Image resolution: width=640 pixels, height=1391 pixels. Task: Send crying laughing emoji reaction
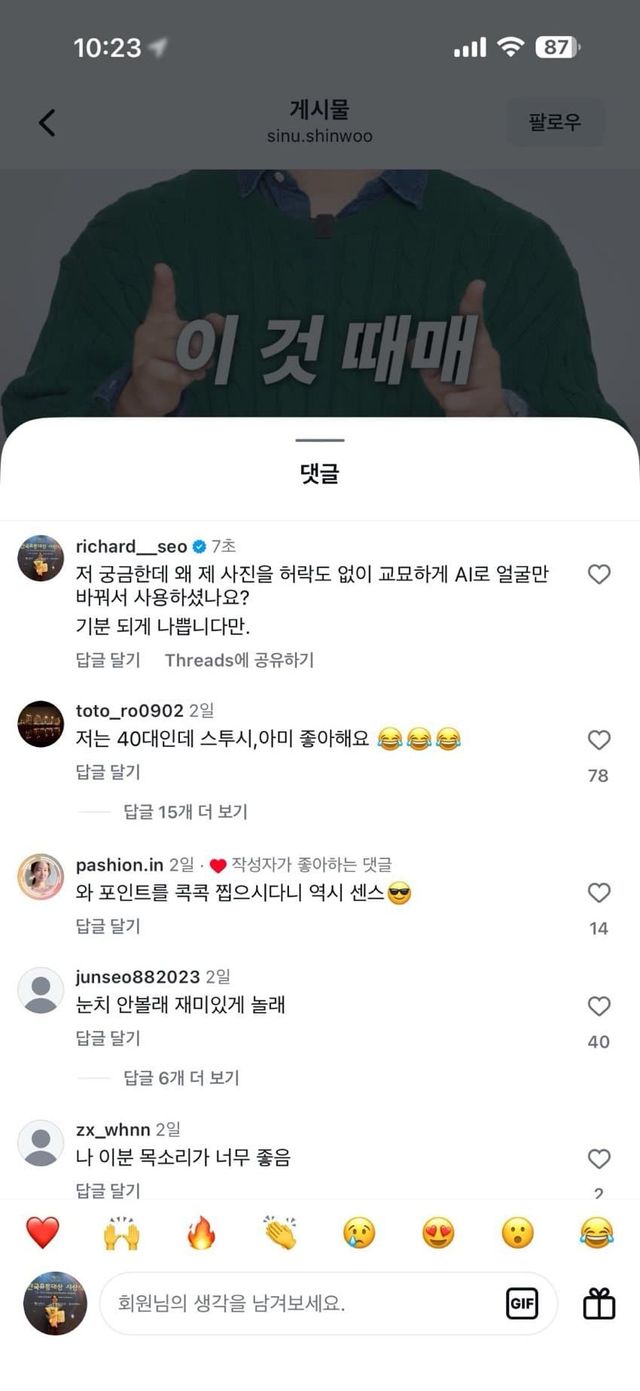[597, 1233]
